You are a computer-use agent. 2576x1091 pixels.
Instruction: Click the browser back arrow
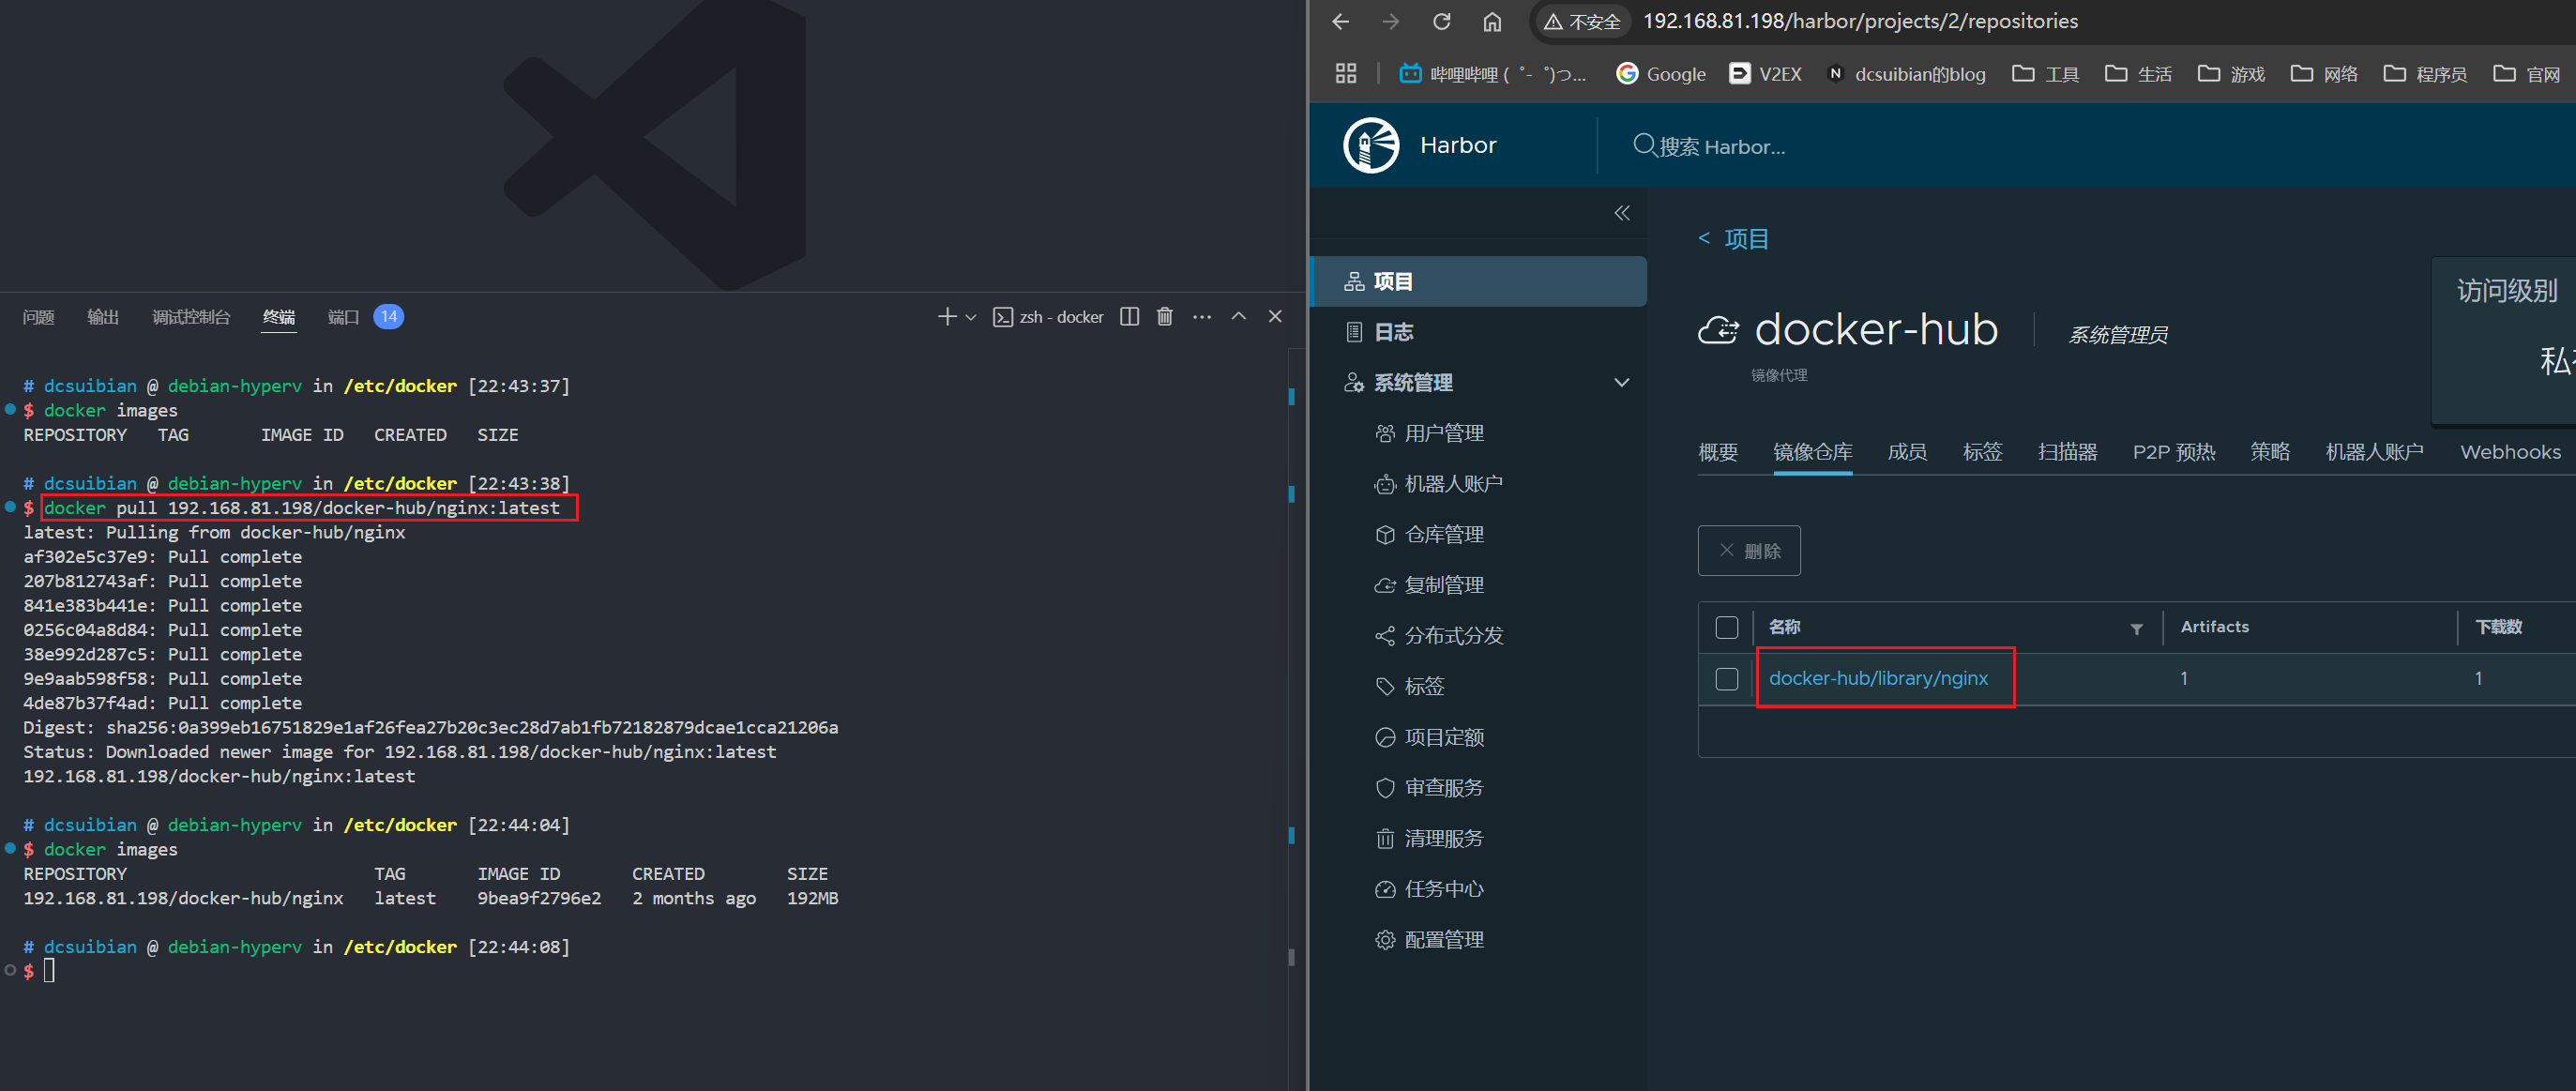coord(1341,21)
